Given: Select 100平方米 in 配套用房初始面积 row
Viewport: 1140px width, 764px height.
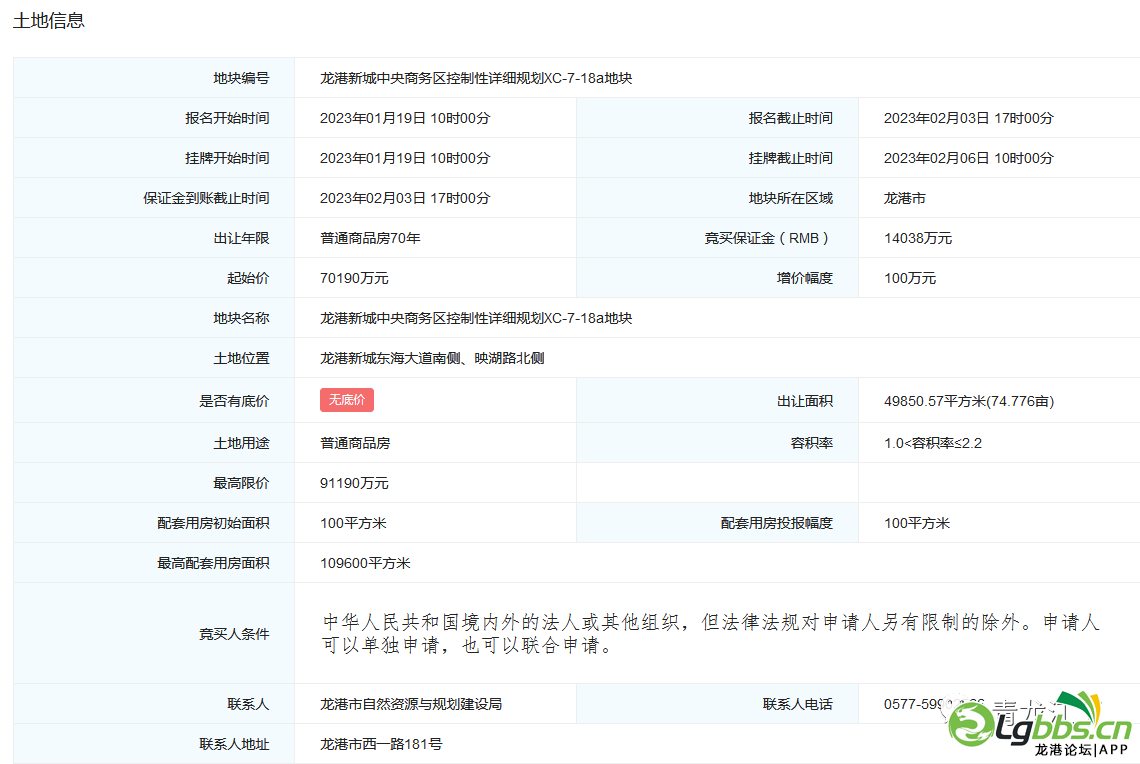Looking at the screenshot, I should point(353,523).
